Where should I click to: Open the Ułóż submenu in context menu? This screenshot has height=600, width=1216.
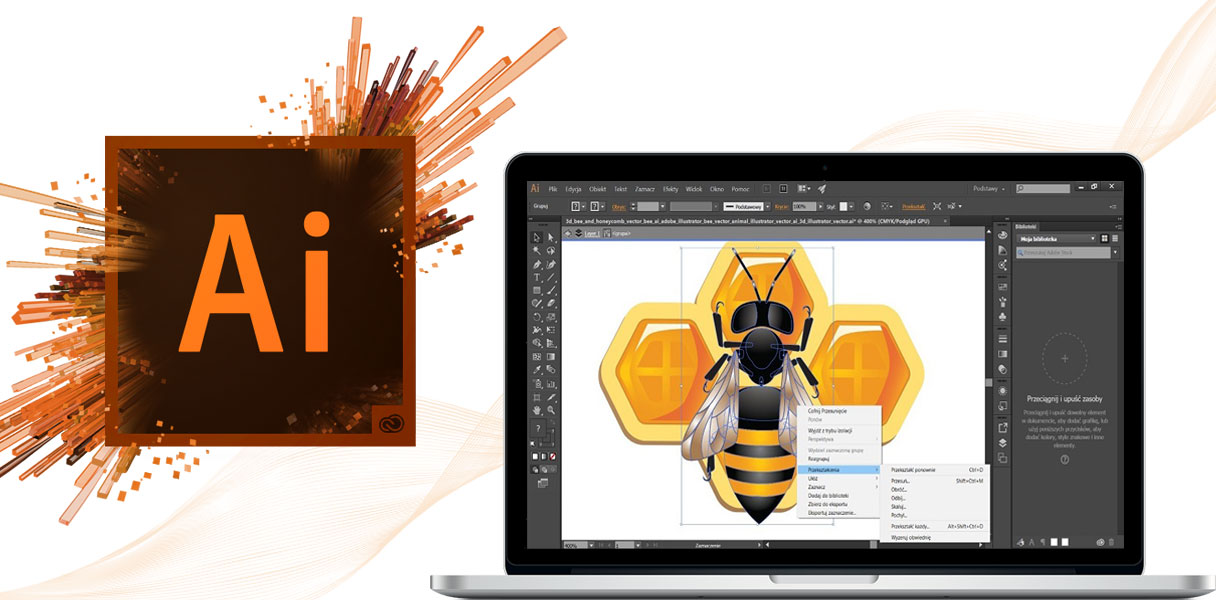click(839, 478)
